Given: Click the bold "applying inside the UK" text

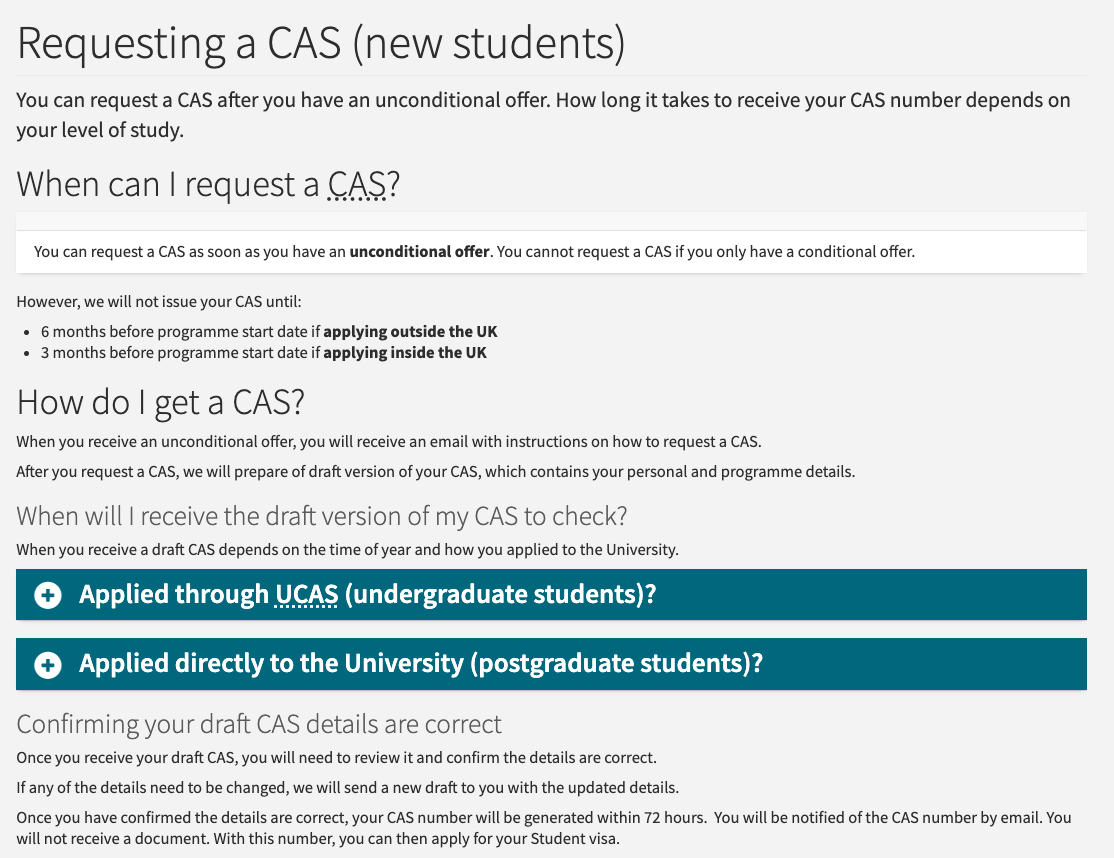Looking at the screenshot, I should (405, 353).
